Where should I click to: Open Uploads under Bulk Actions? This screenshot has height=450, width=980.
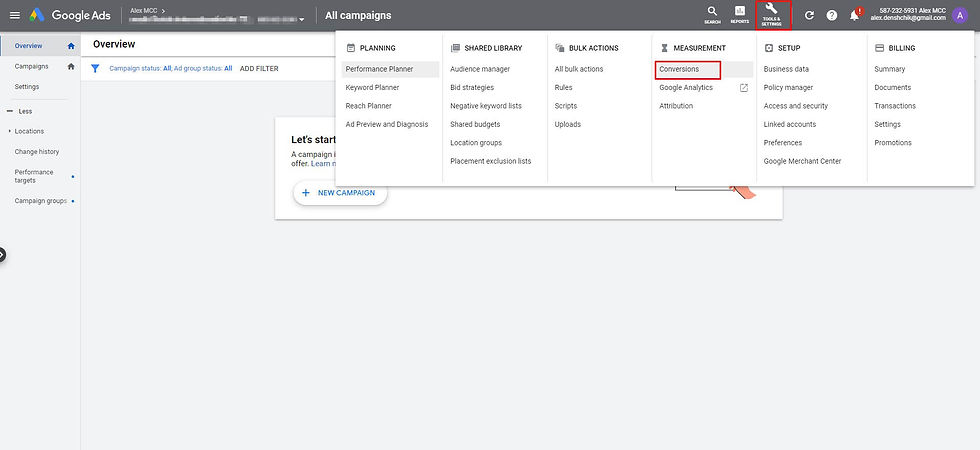[568, 124]
